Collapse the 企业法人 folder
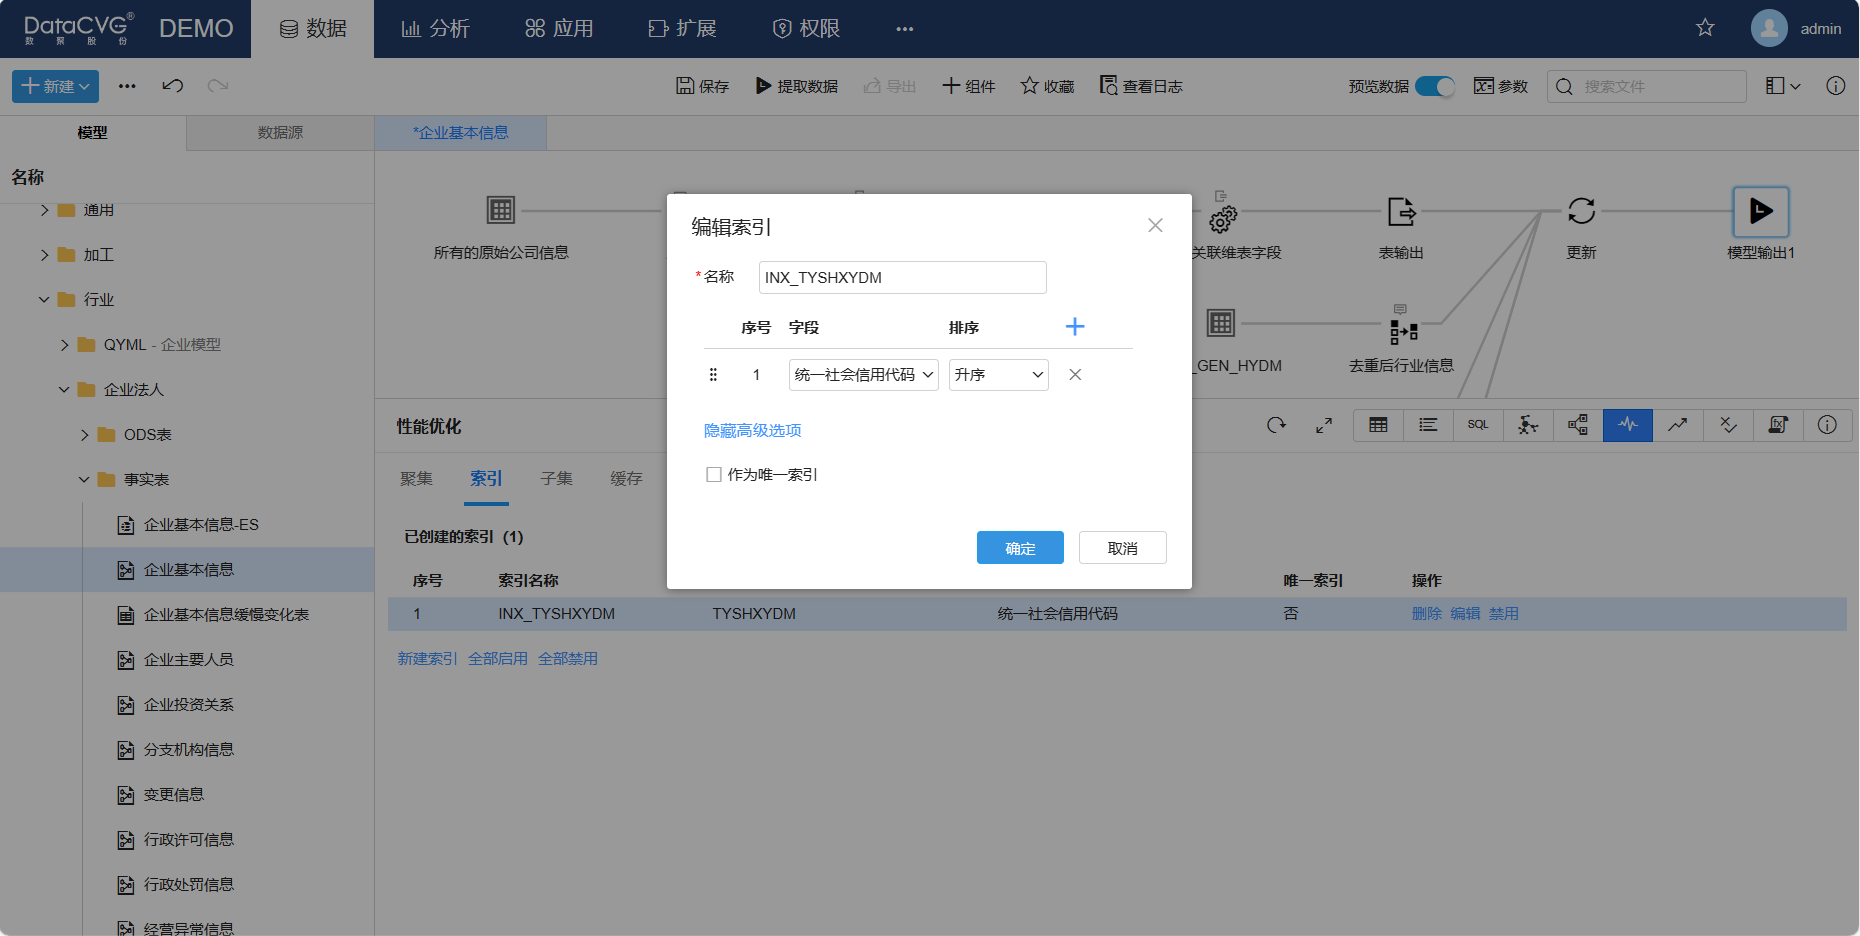1860x936 pixels. tap(65, 390)
